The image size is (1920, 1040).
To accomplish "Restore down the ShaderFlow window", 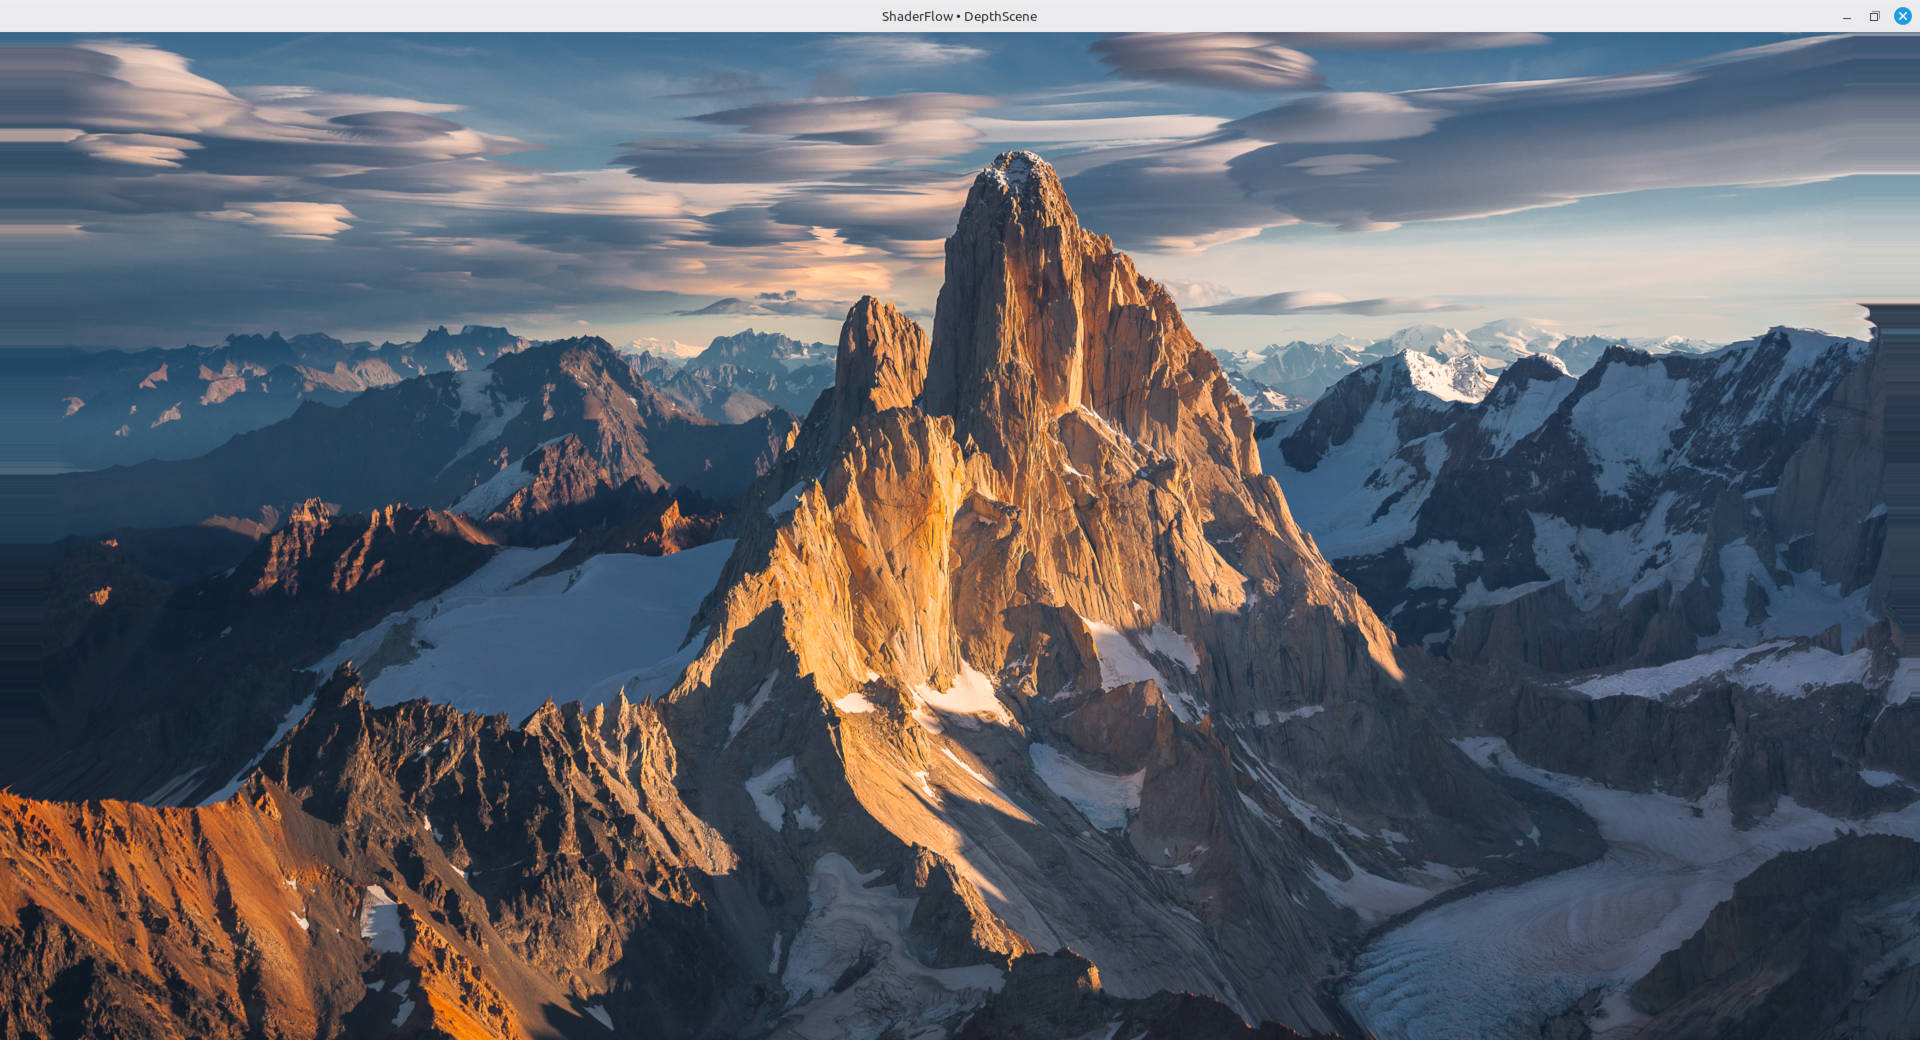I will click(x=1874, y=16).
